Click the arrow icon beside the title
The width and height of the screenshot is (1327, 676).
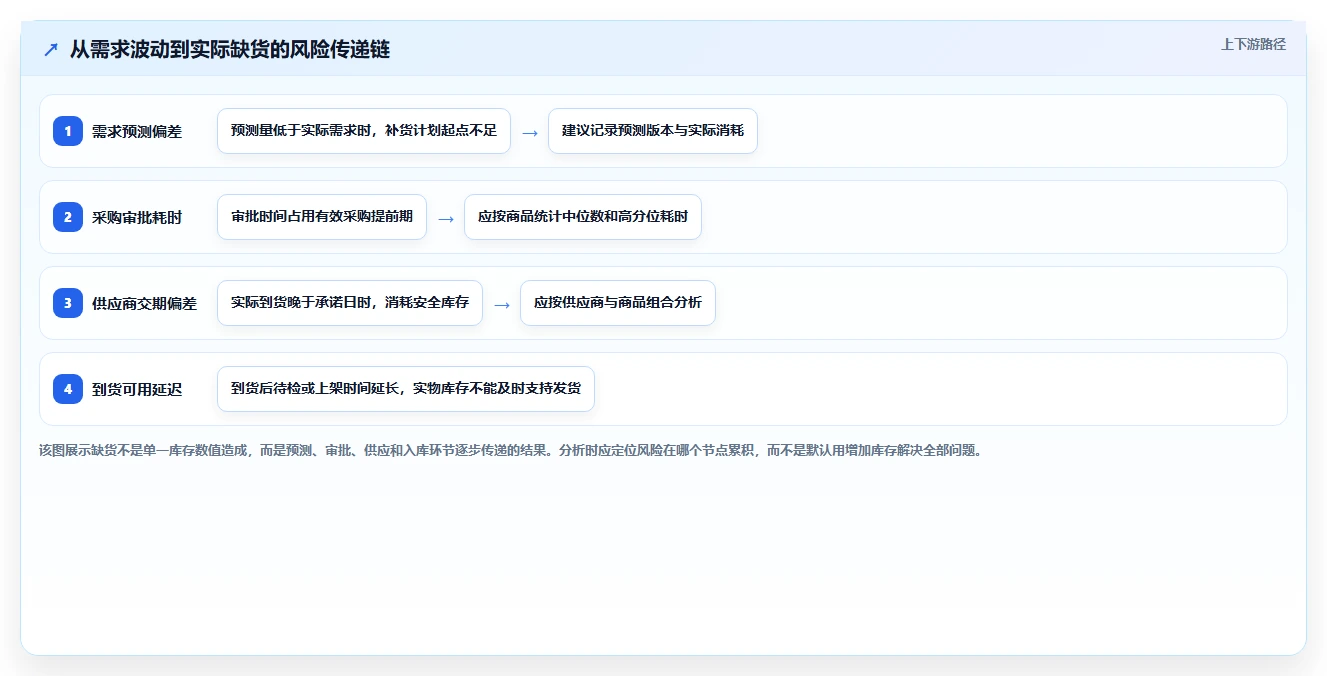tap(51, 49)
